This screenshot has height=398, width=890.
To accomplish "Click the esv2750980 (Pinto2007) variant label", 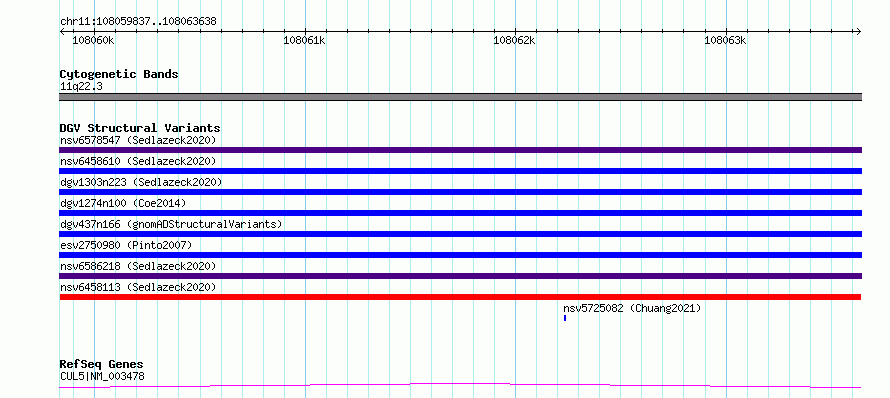I will coord(126,245).
